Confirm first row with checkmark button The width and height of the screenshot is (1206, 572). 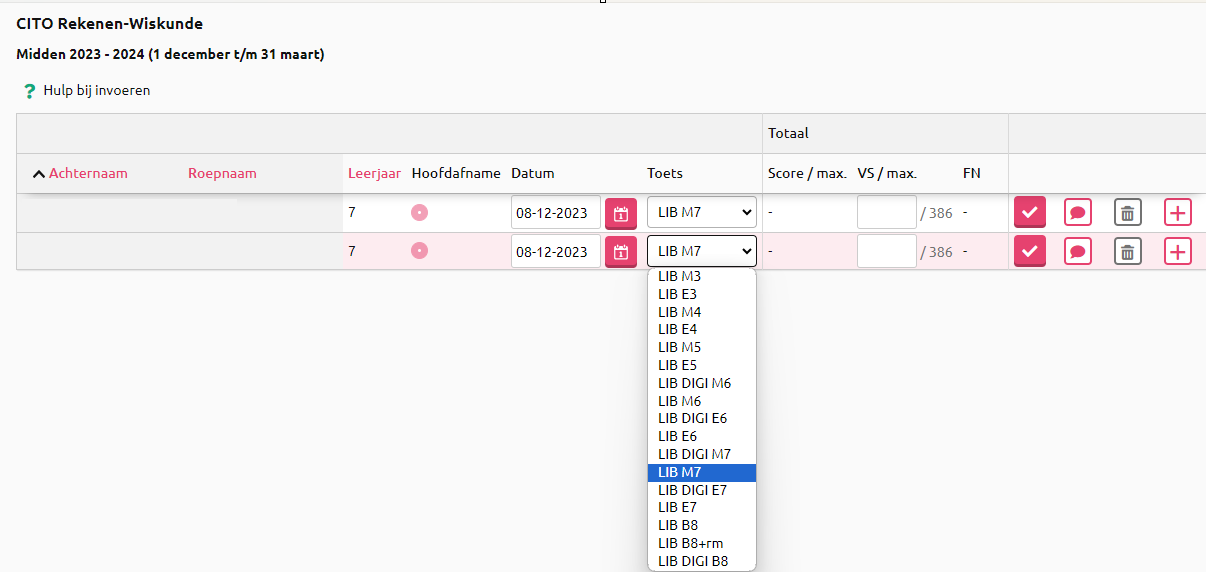[x=1030, y=212]
